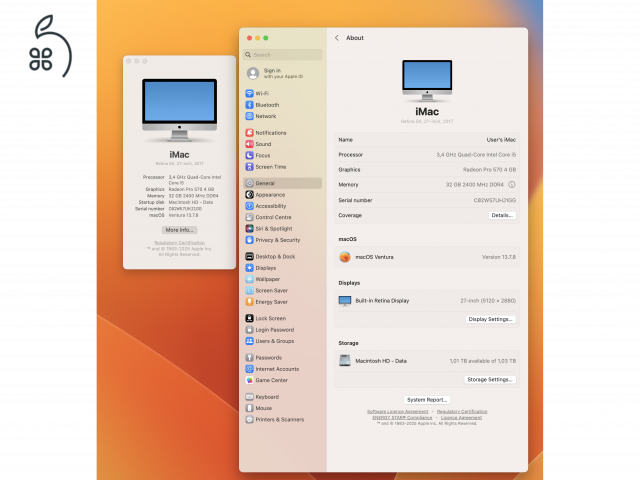This screenshot has height=480, width=640.
Task: Select the Displays sun icon
Action: click(249, 268)
